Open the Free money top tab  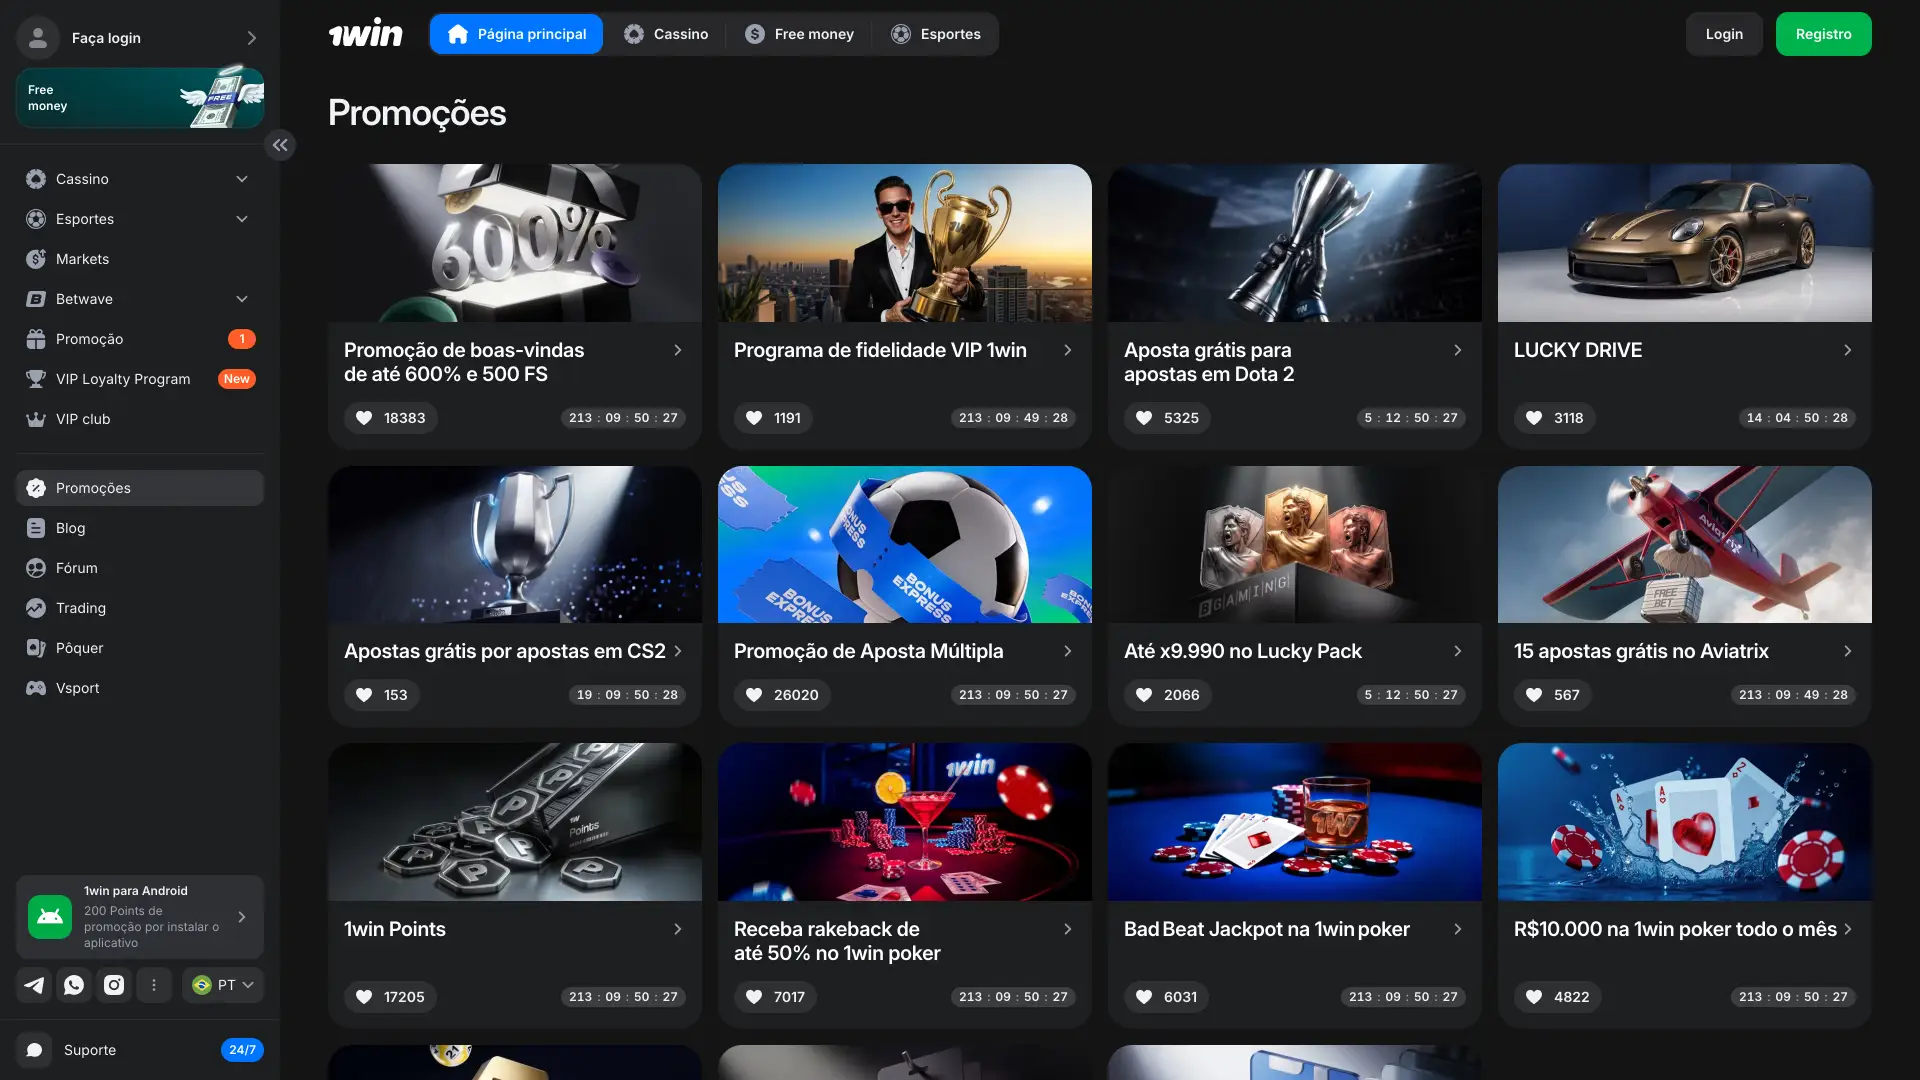799,34
